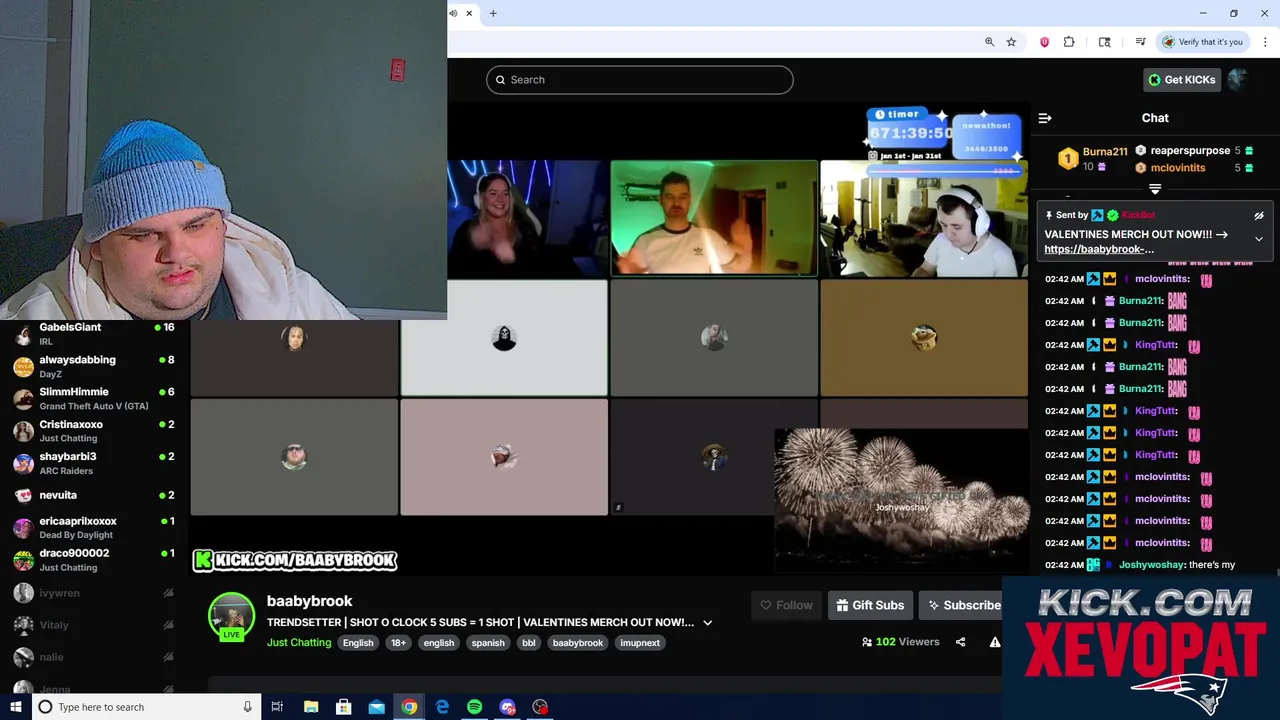Follow the baabybrook channel
The width and height of the screenshot is (1280, 720).
(786, 605)
